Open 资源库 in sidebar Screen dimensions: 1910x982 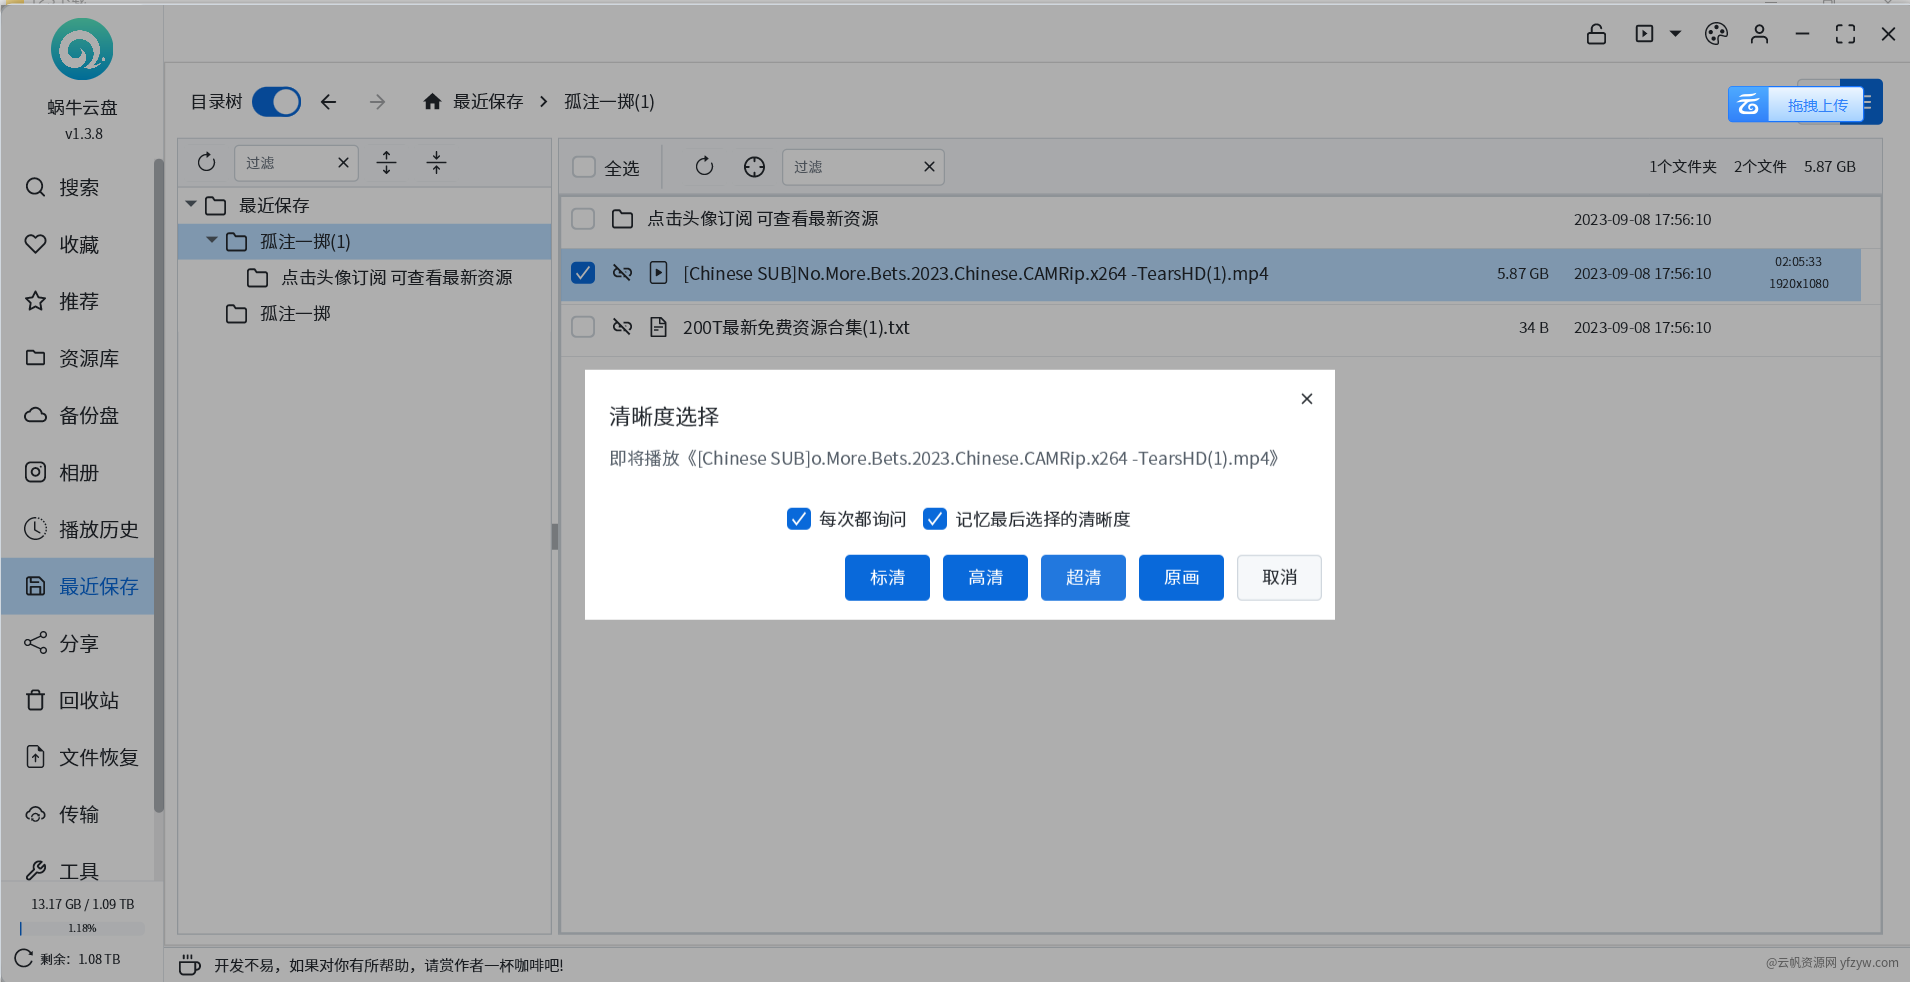click(x=78, y=358)
